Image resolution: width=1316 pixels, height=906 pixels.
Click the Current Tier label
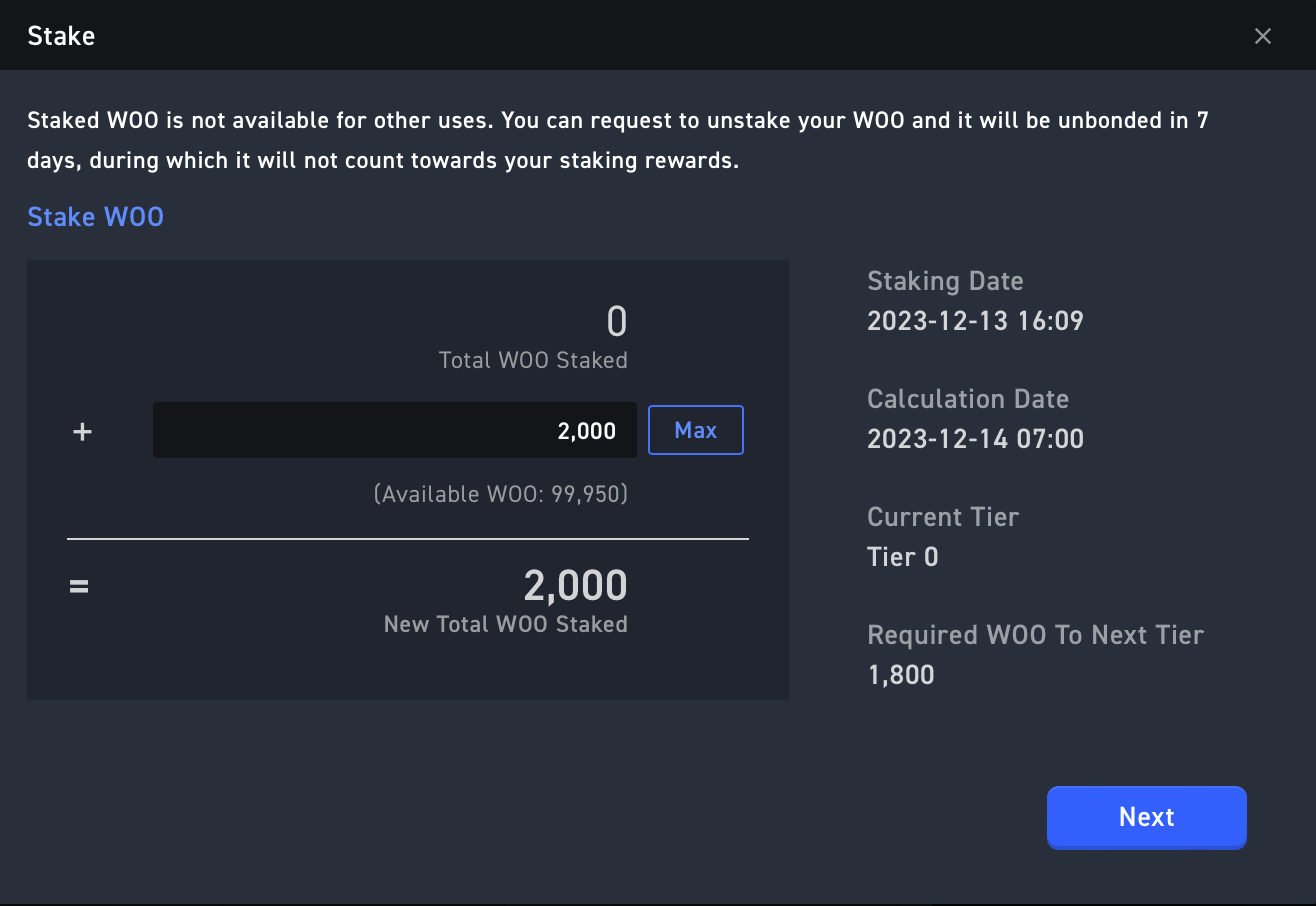[x=943, y=517]
